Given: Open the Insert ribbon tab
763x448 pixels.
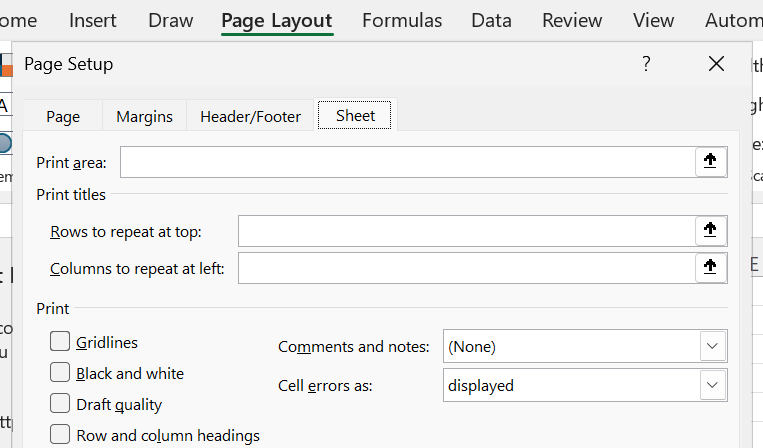Looking at the screenshot, I should click(x=93, y=20).
